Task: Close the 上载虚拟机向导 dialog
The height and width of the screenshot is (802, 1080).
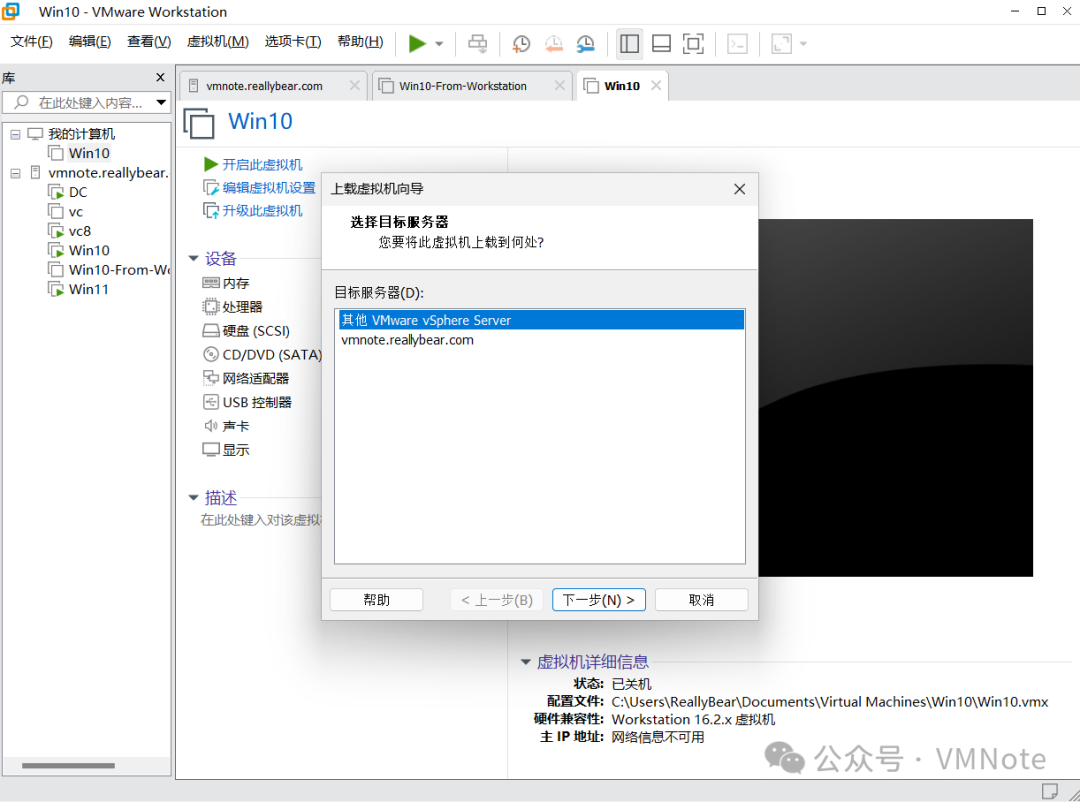Action: click(740, 189)
